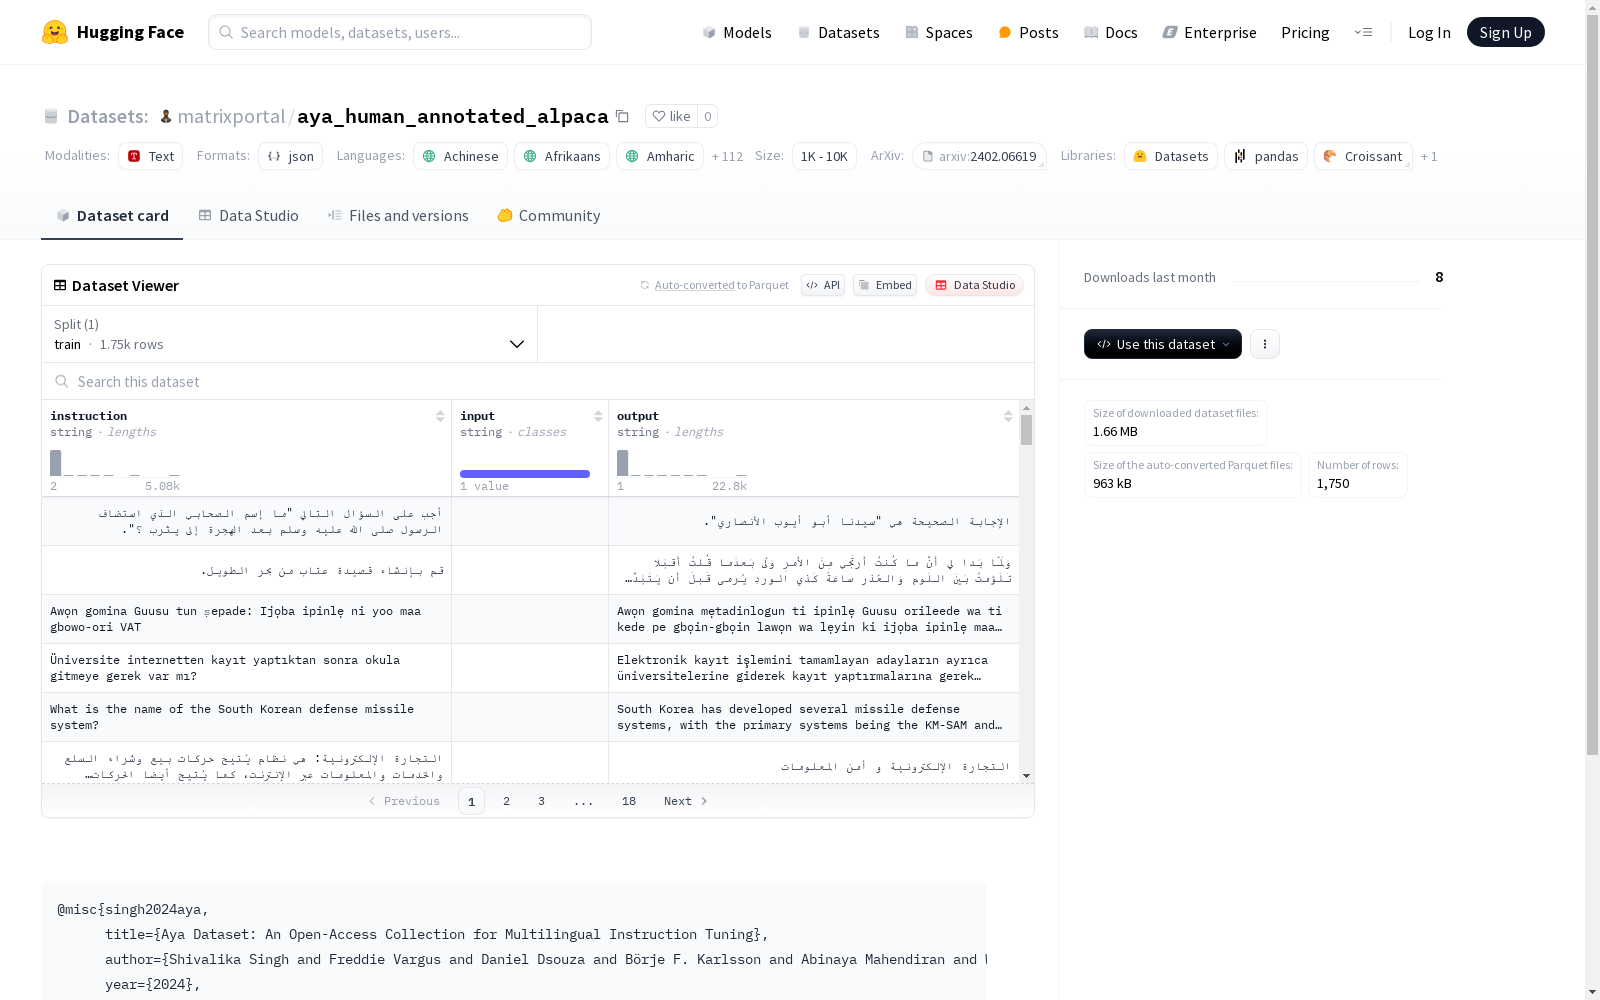
Task: Go to Next page of results
Action: (x=686, y=801)
